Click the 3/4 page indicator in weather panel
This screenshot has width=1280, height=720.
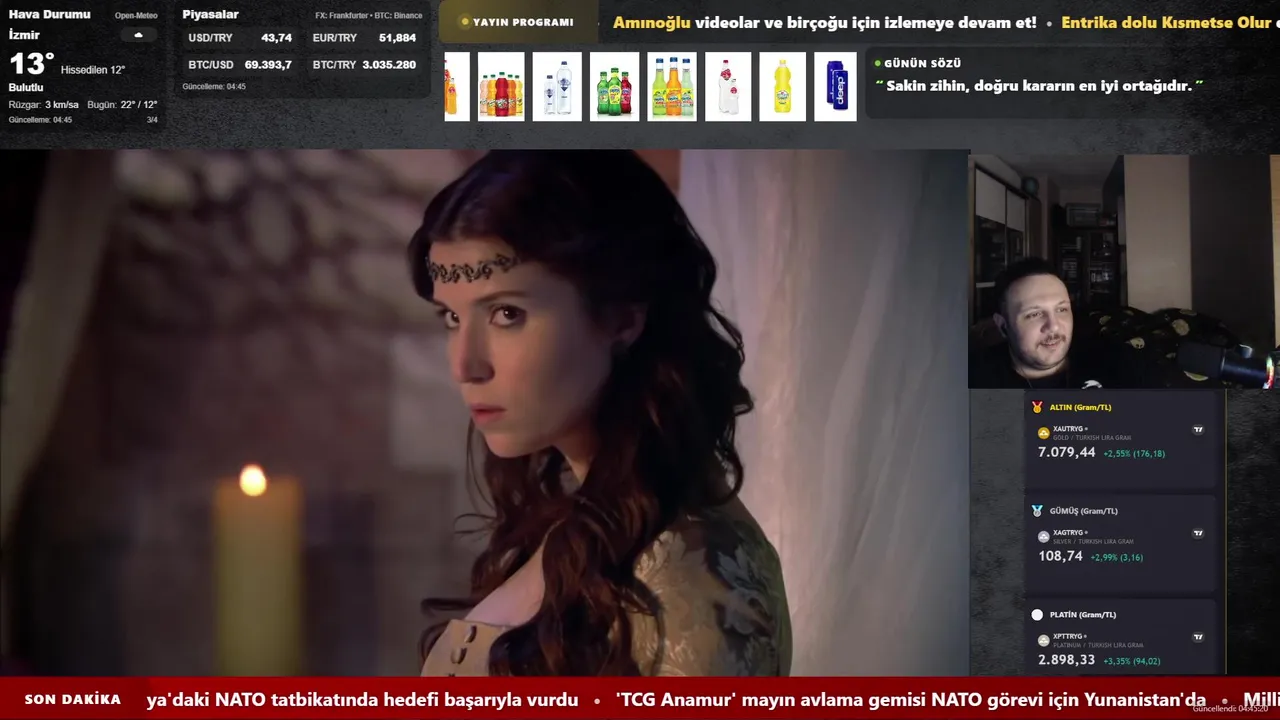(152, 120)
